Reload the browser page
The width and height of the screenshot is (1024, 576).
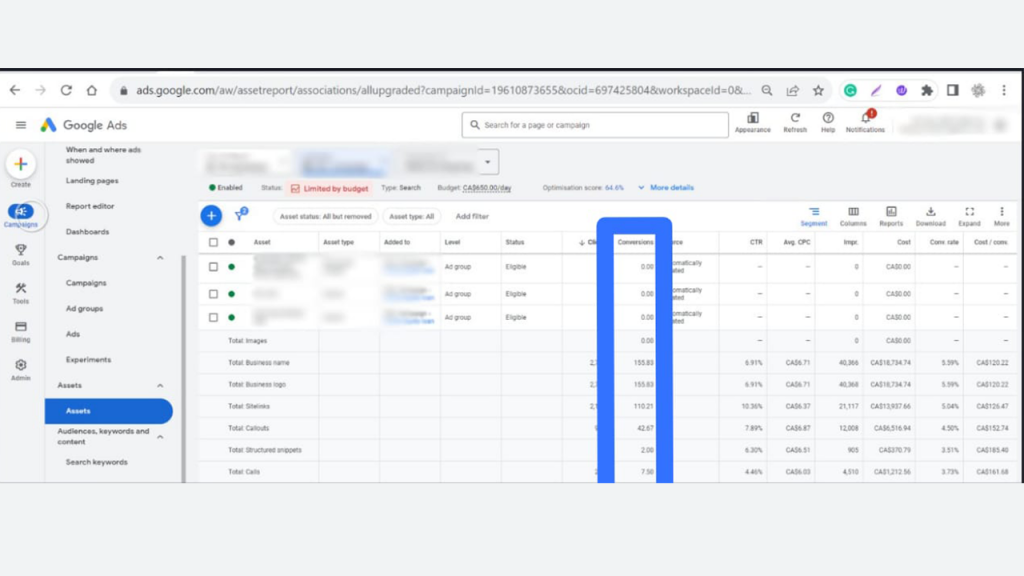coord(66,90)
